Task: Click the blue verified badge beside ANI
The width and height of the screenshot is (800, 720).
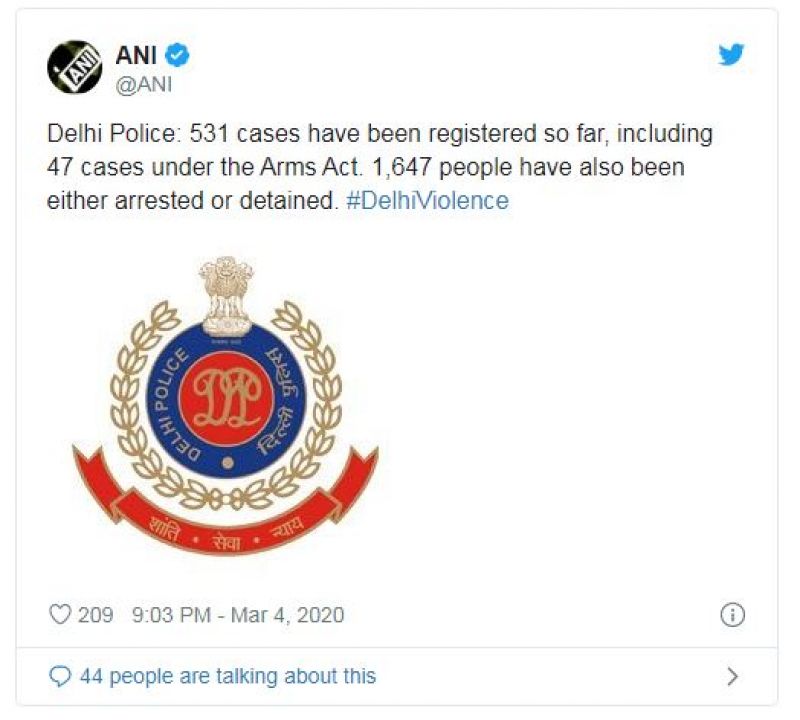Action: [178, 55]
